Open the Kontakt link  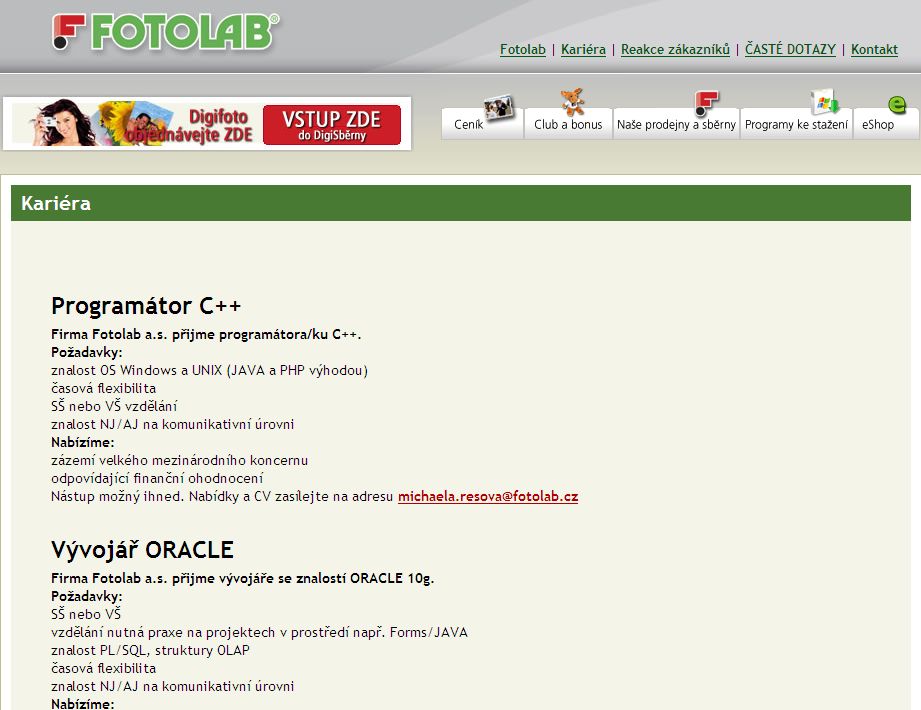(874, 49)
